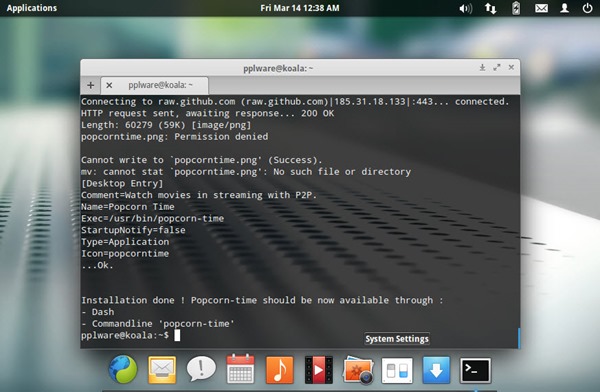Click the 'mv: cannot stat' error line
The width and height of the screenshot is (600, 392).
coord(246,172)
